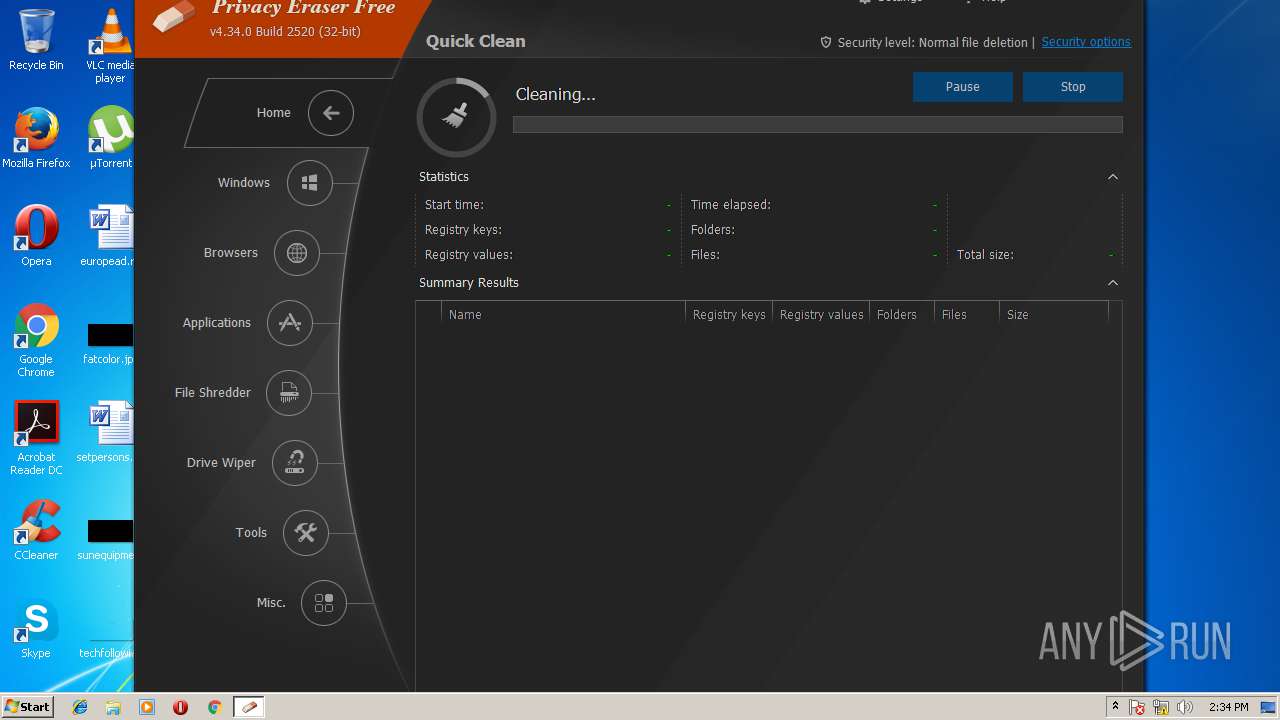This screenshot has height=720, width=1280.
Task: Open the Google Chrome desktop icon
Action: (x=36, y=340)
